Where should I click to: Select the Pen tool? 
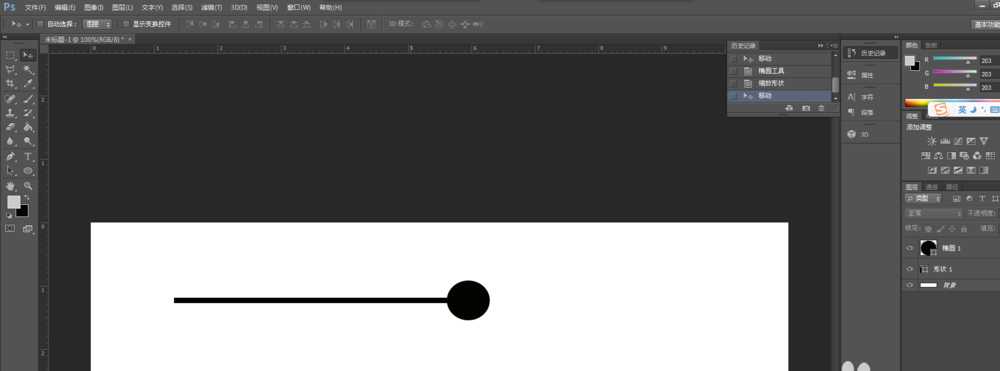click(10, 156)
